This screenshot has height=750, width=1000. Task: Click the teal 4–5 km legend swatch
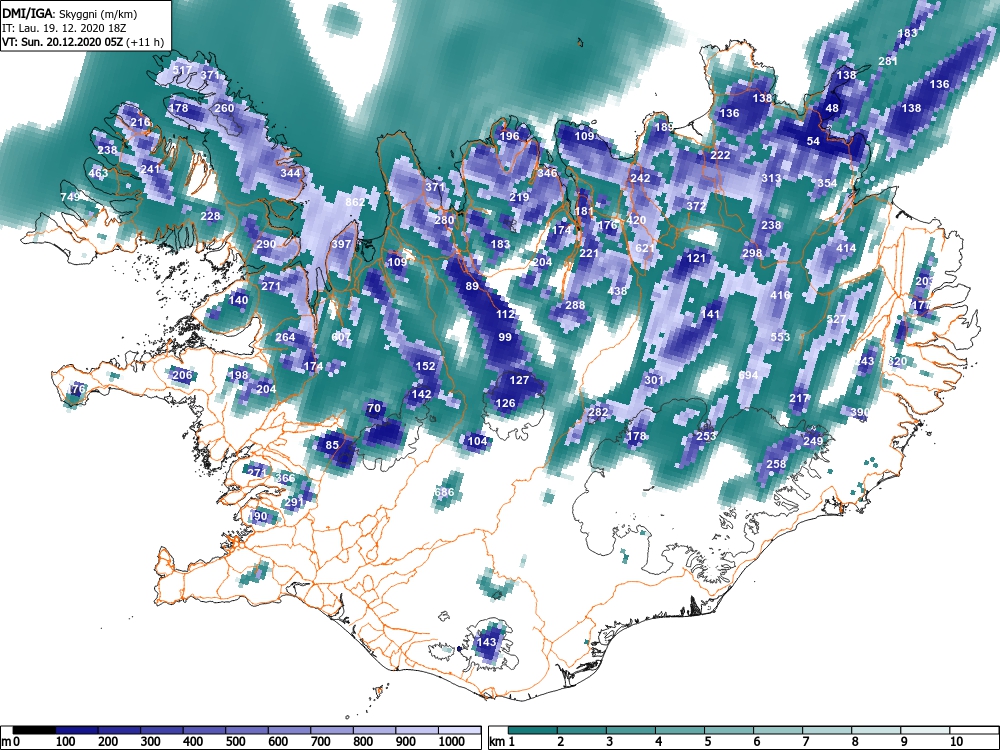(x=680, y=730)
